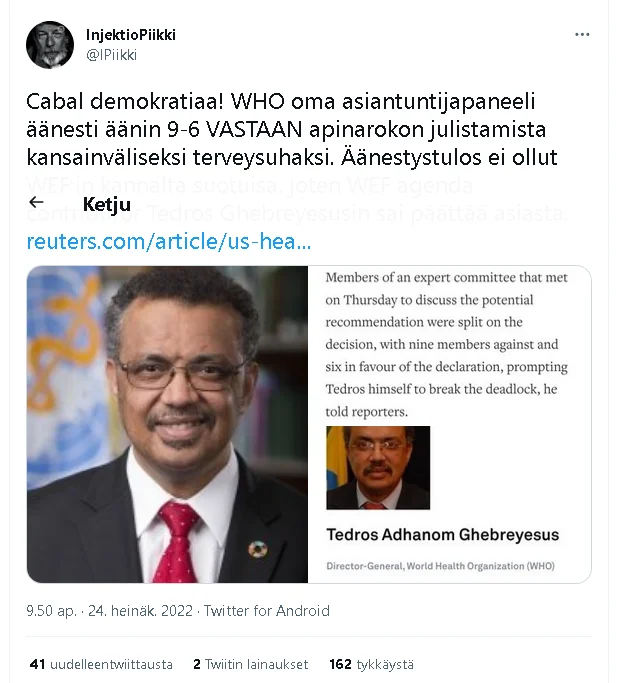Open the InjektioPiikki display name

point(131,34)
